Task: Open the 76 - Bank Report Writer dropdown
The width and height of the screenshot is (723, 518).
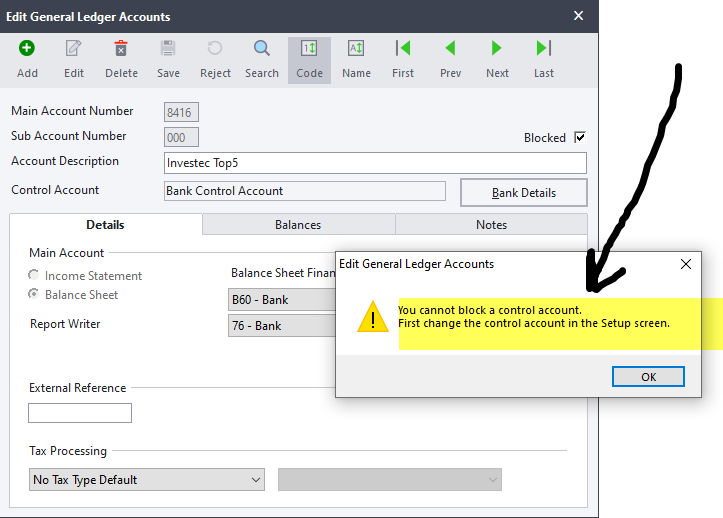Action: pos(282,326)
